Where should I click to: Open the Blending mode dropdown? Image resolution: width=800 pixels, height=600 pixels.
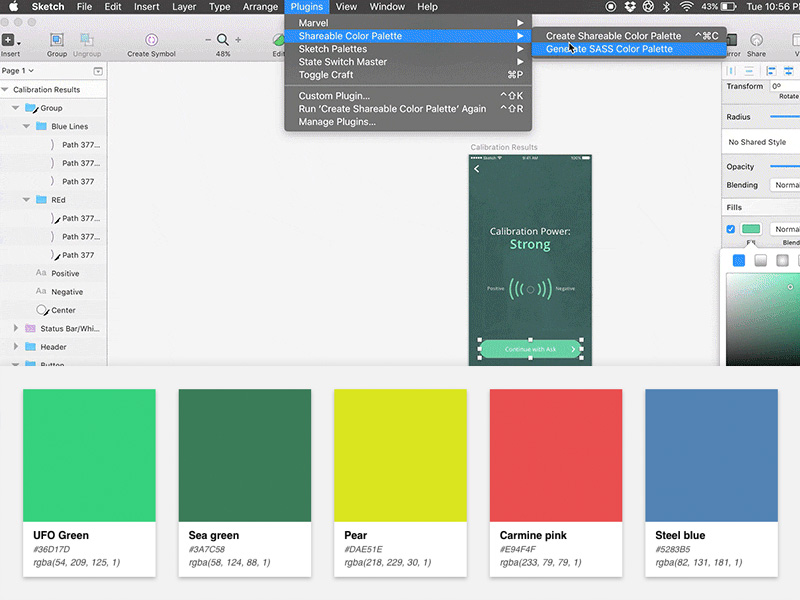(x=785, y=185)
